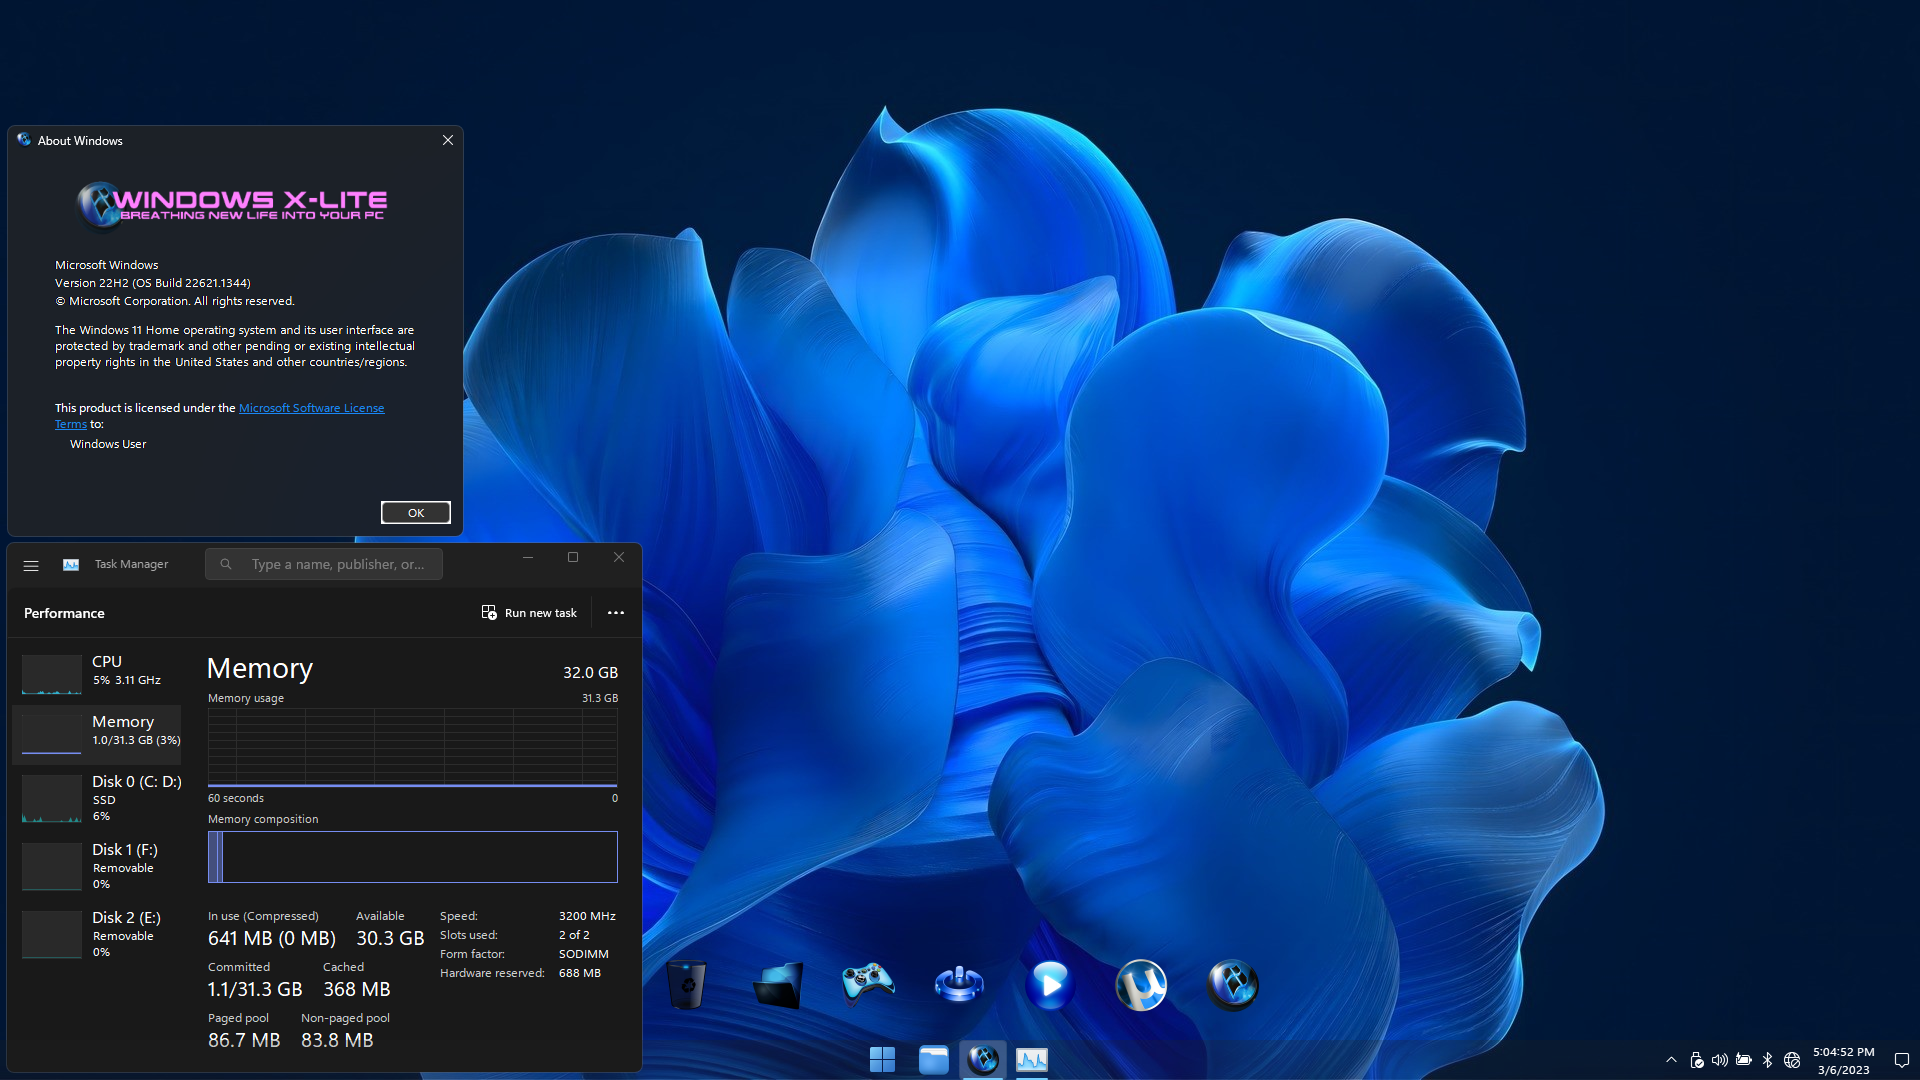Open the Windows Start button
This screenshot has height=1080, width=1920.
coord(882,1059)
